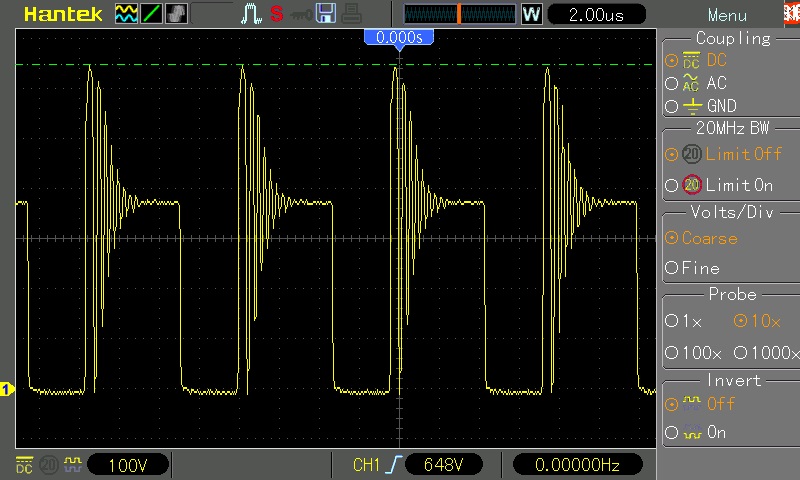This screenshot has height=480, width=800.
Task: Click the CH1 trigger source label
Action: [366, 465]
